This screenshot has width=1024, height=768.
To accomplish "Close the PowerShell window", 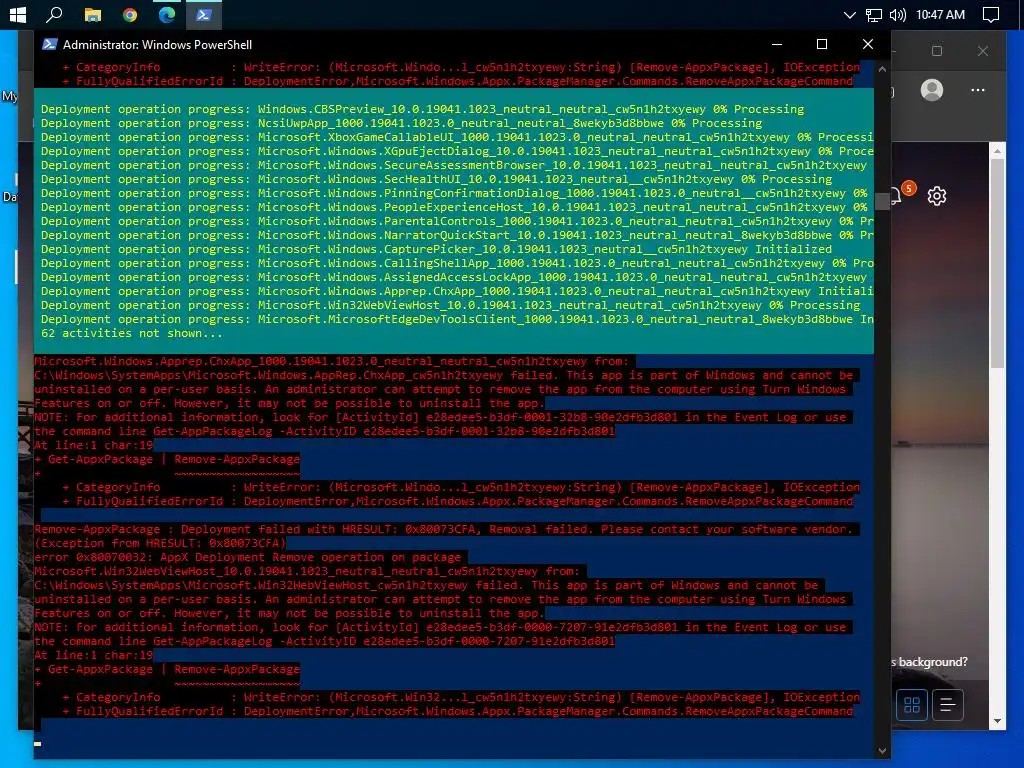I will 868,44.
